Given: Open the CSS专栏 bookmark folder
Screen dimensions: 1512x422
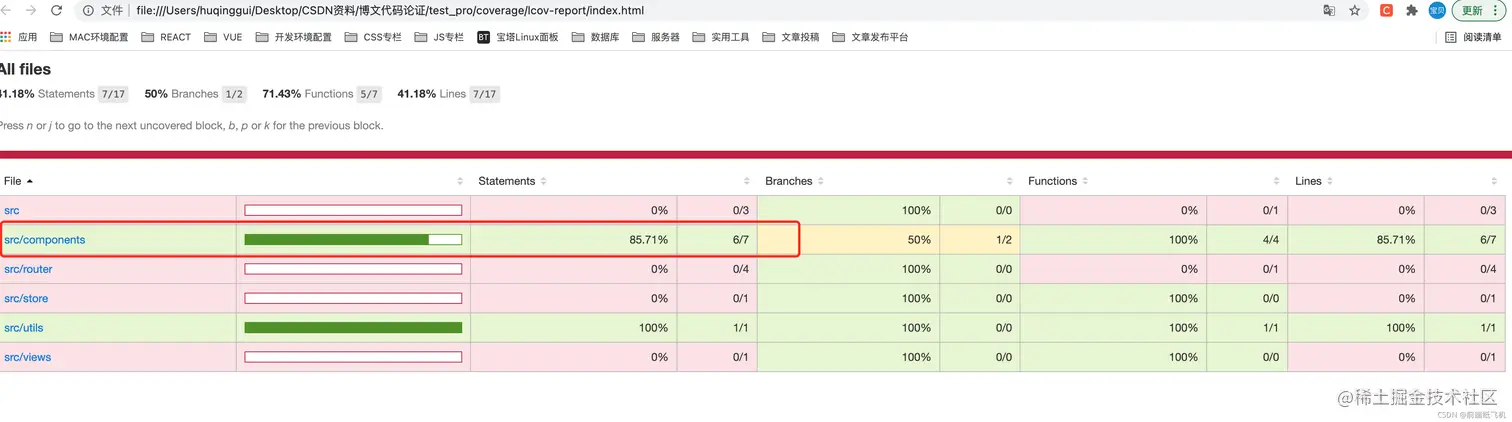Looking at the screenshot, I should 373,37.
